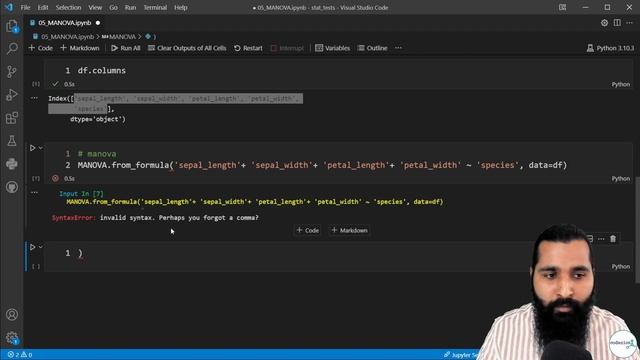Open errors and warnings count in status bar

click(20, 355)
